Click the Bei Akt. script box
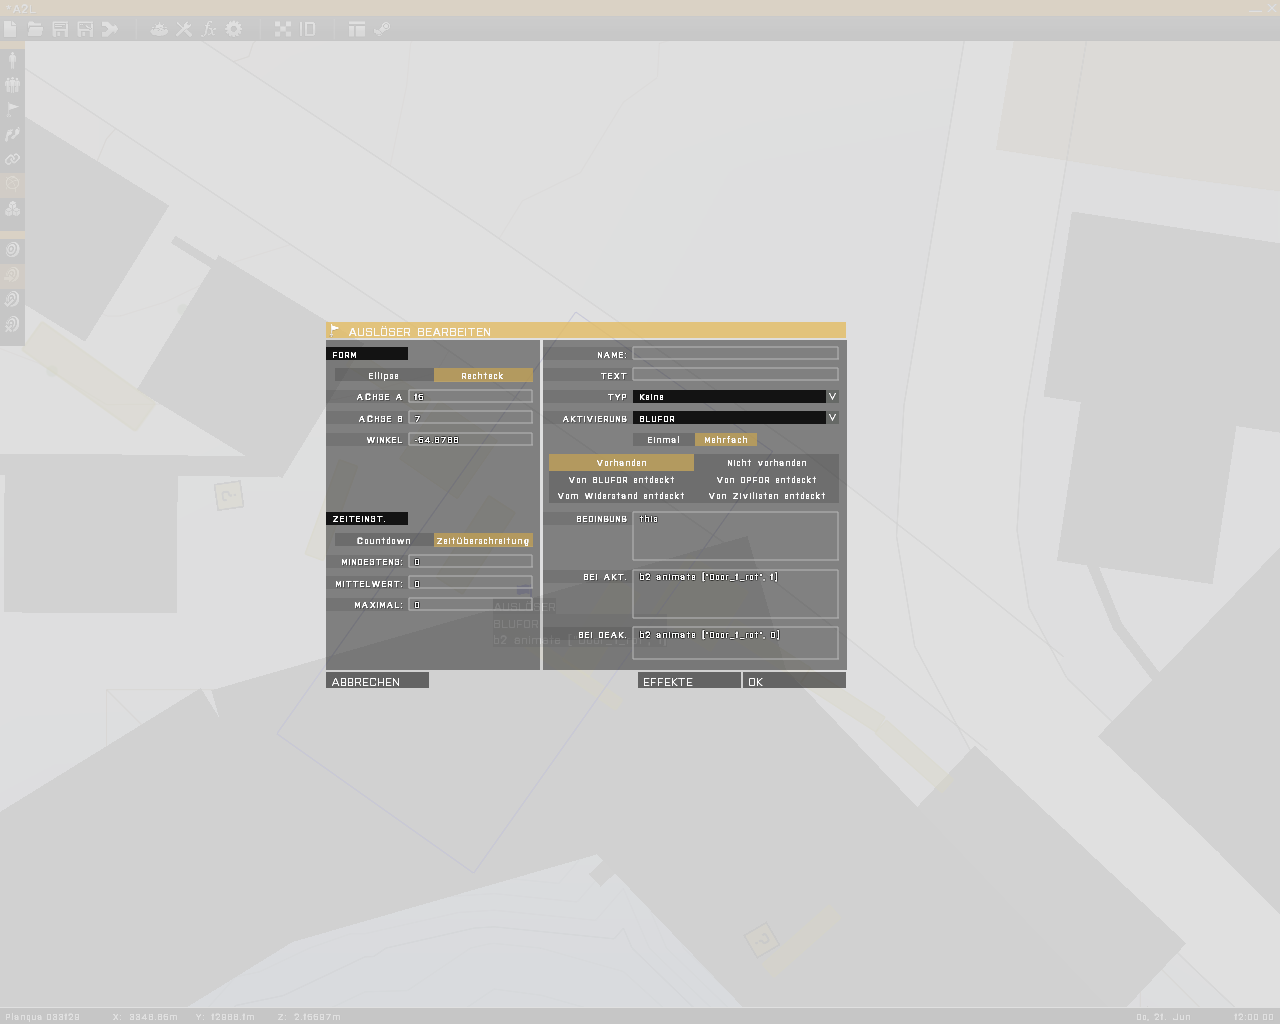The image size is (1280, 1024). (735, 594)
